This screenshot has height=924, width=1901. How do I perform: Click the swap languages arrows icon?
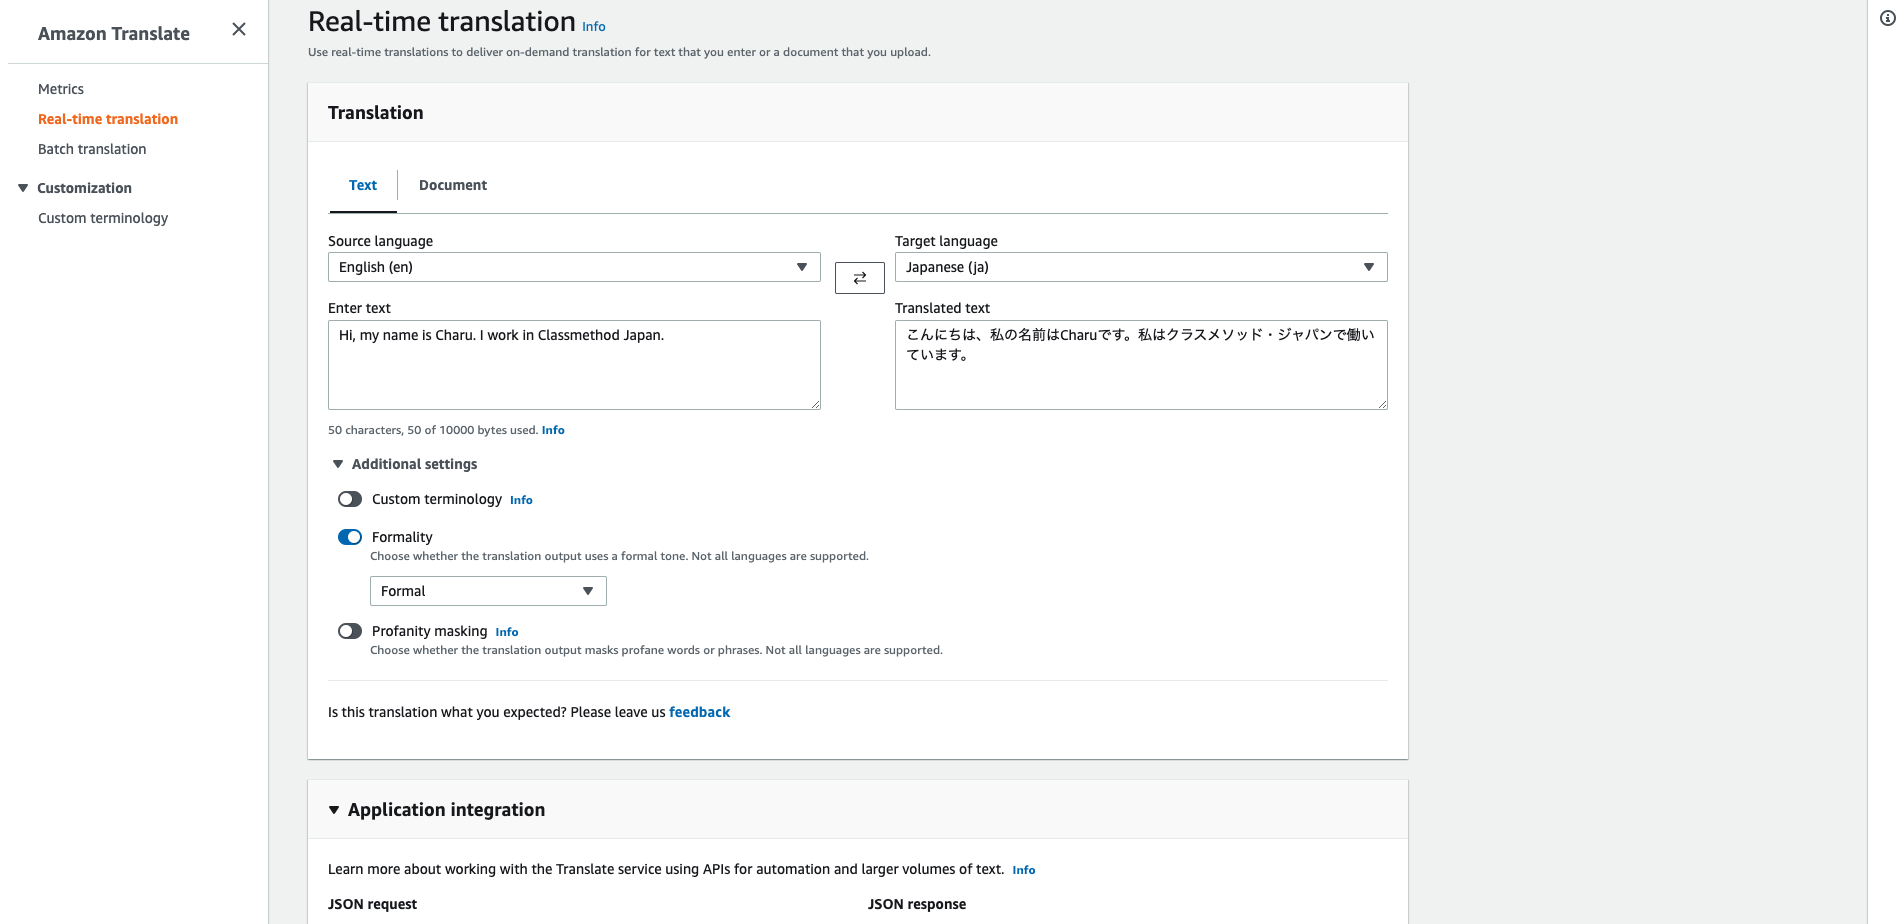tap(859, 277)
